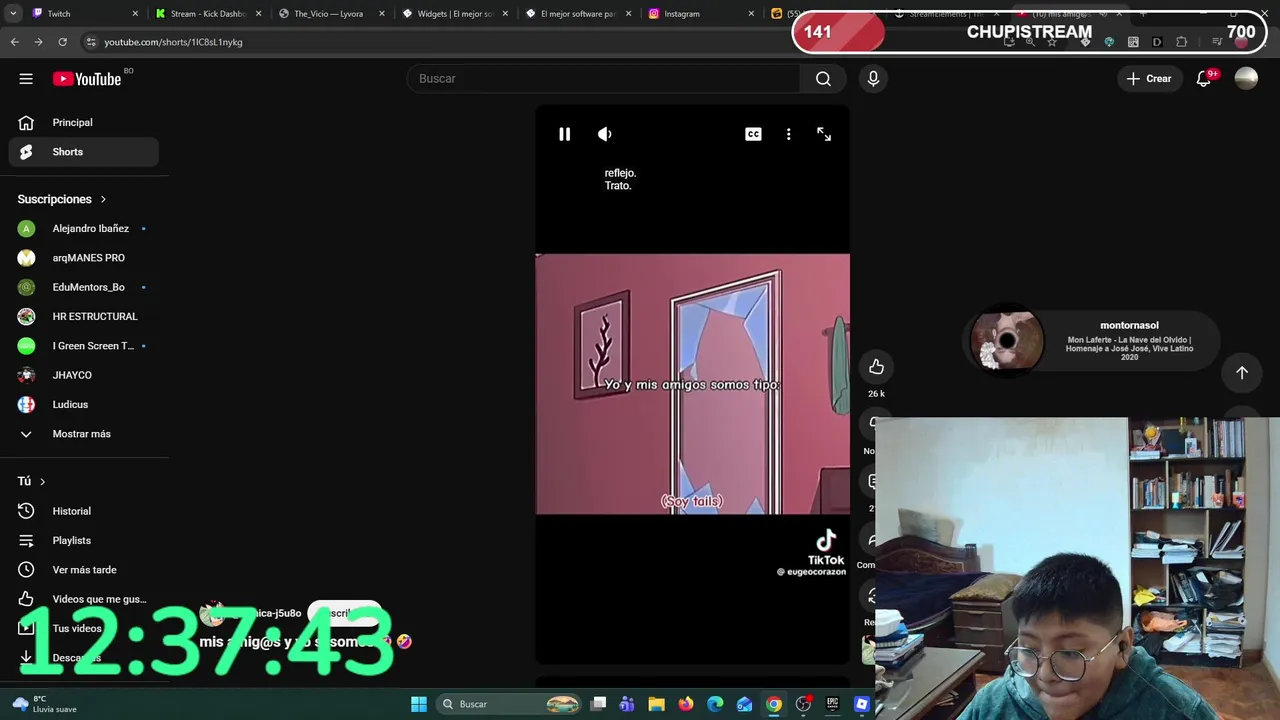Open the weather widget Lluvia suave
The width and height of the screenshot is (1280, 720).
[44, 704]
